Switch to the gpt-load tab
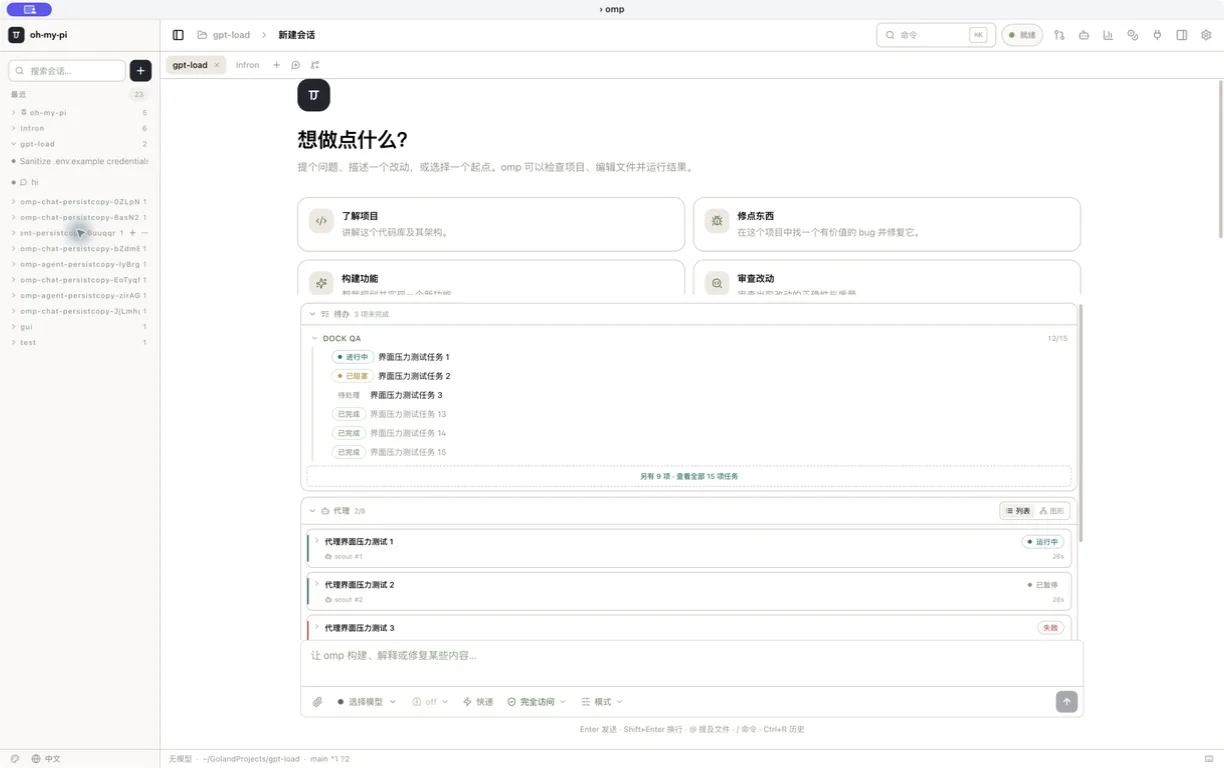 (190, 65)
